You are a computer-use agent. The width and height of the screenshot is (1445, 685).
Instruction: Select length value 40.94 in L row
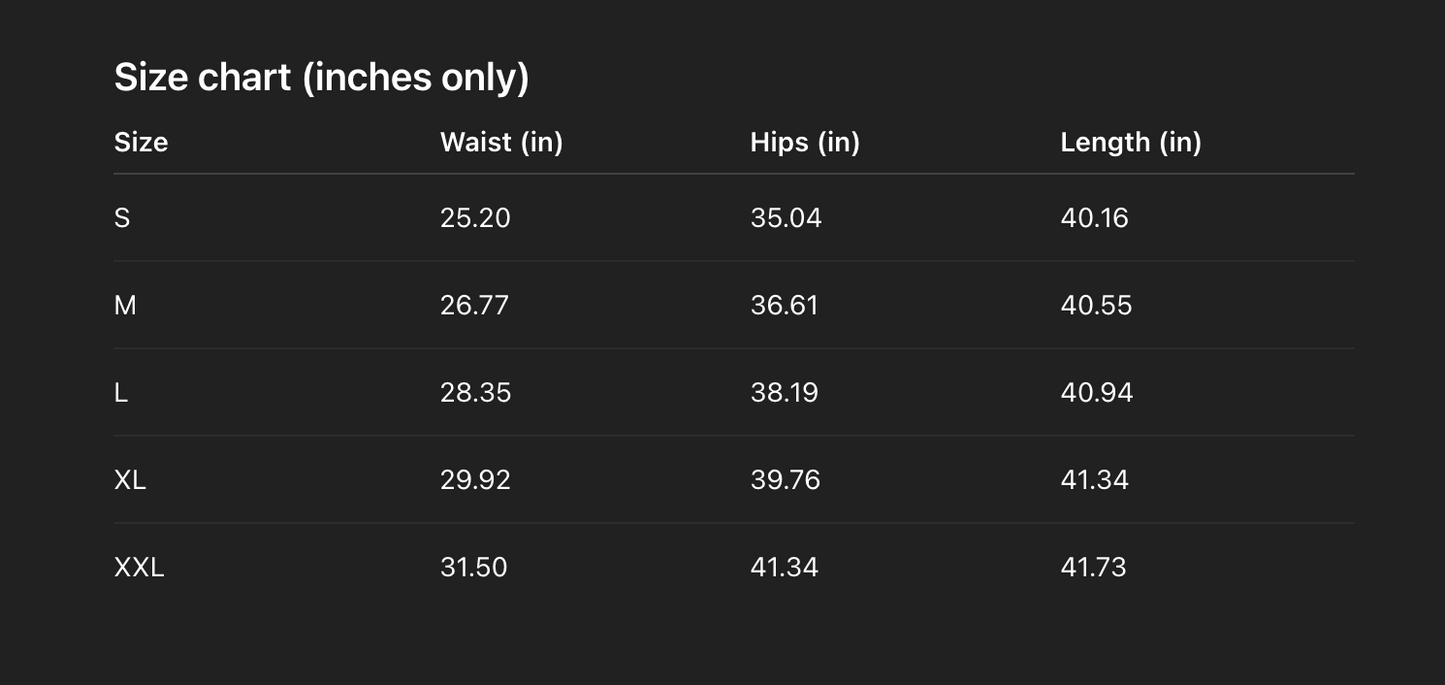pyautogui.click(x=1096, y=392)
